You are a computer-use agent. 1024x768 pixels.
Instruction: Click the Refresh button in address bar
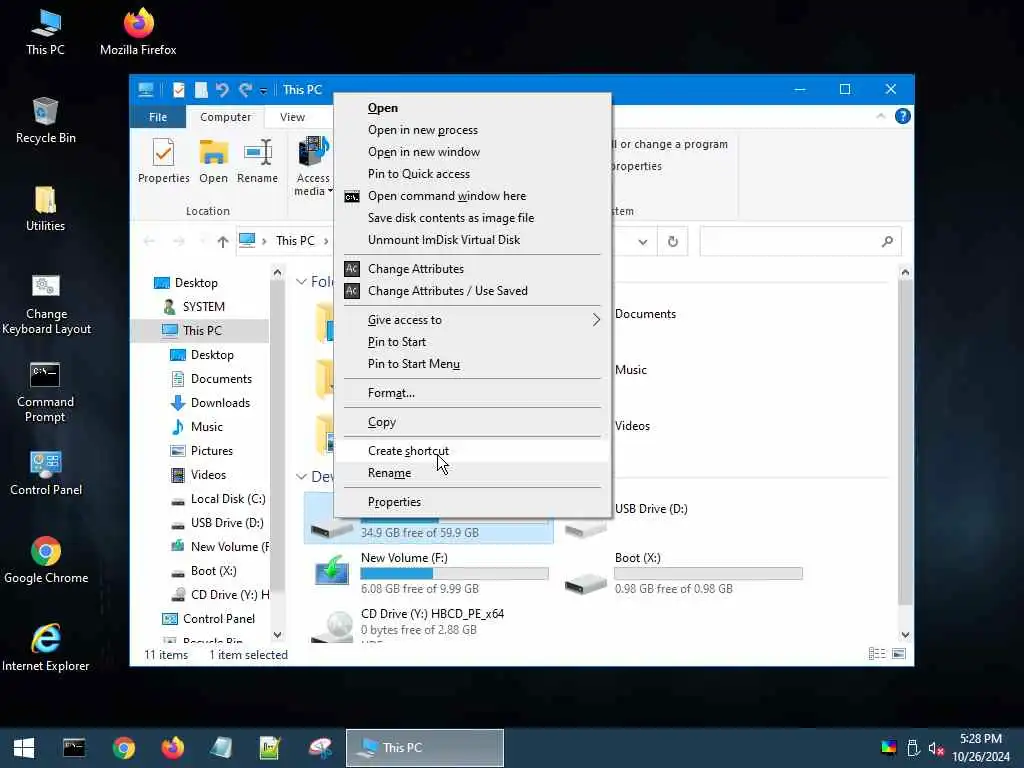click(673, 242)
